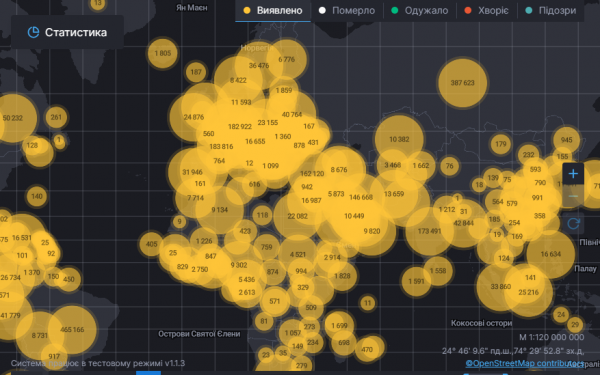The image size is (600, 375).
Task: Select the Підозри tab
Action: 551,11
